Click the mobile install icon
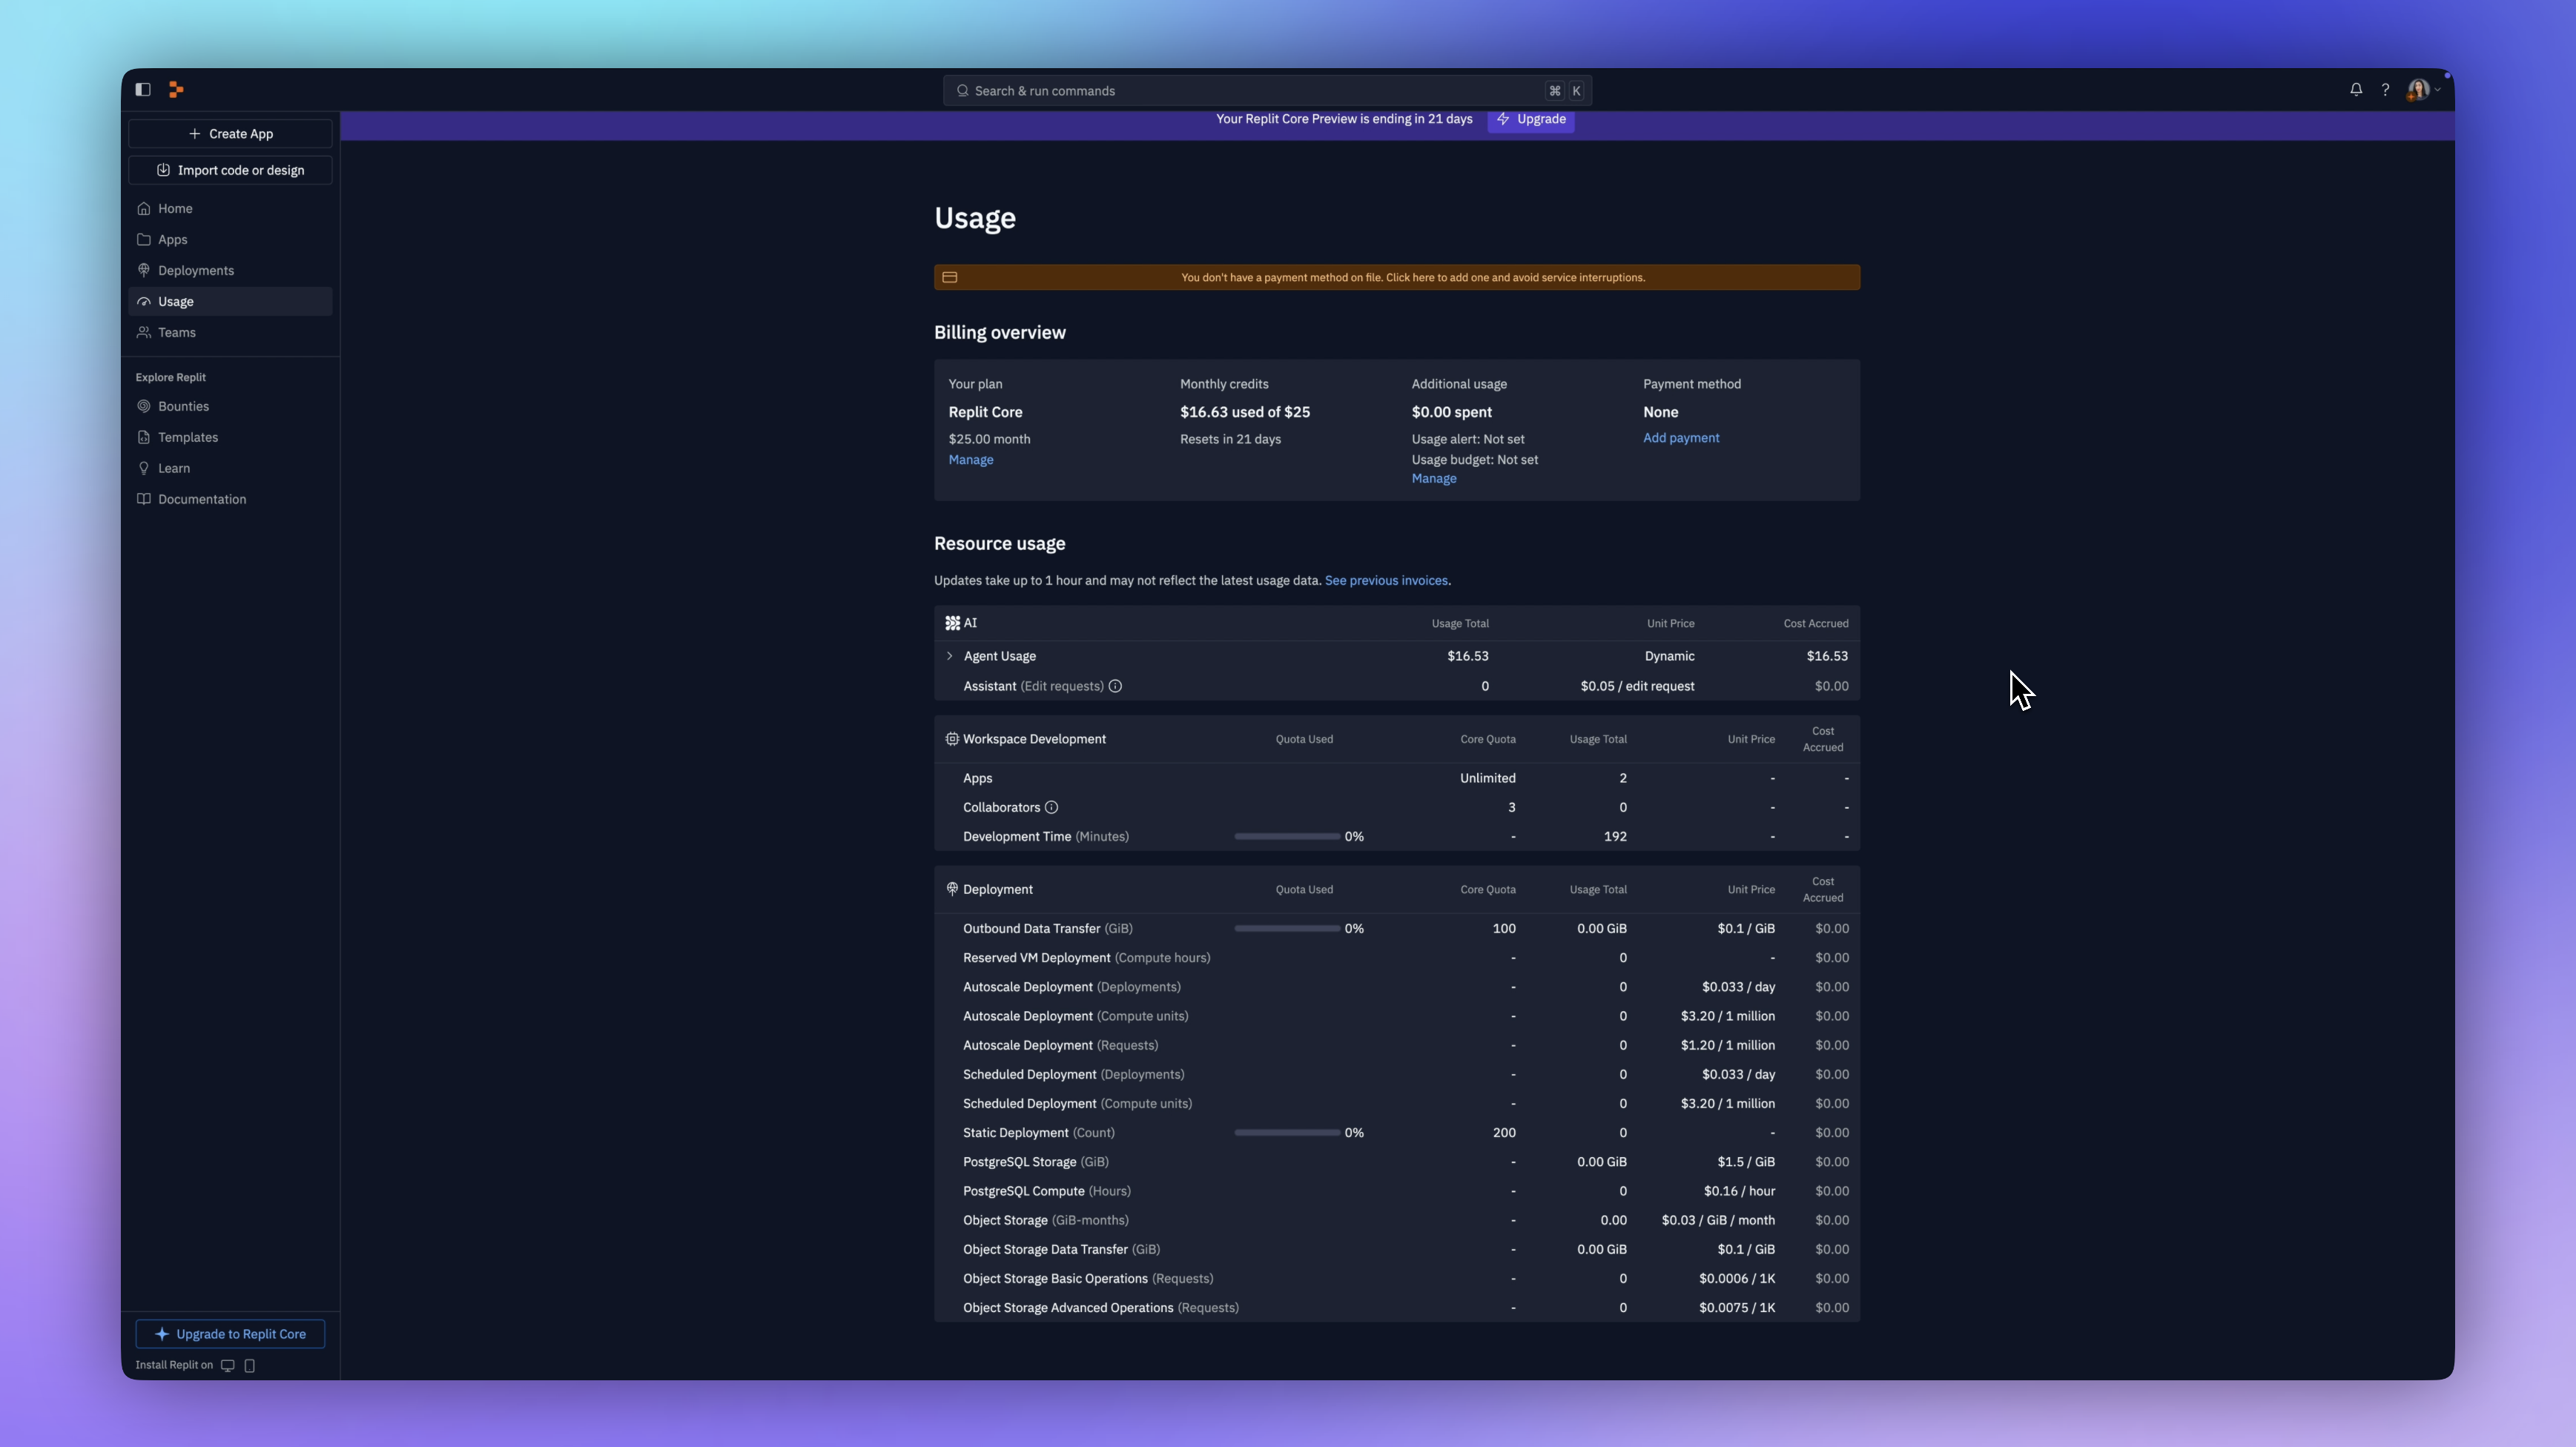 click(250, 1366)
